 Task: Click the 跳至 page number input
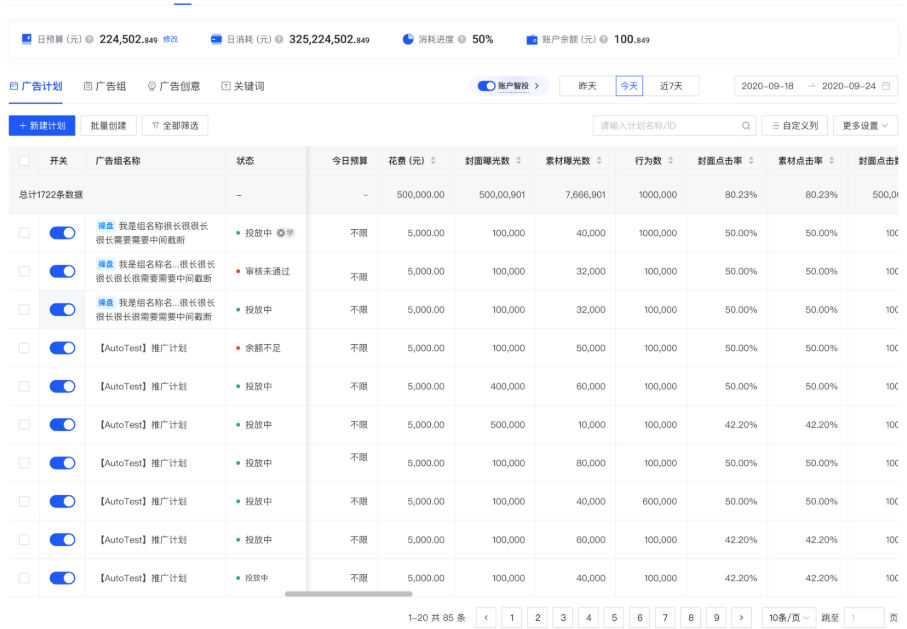tap(864, 617)
